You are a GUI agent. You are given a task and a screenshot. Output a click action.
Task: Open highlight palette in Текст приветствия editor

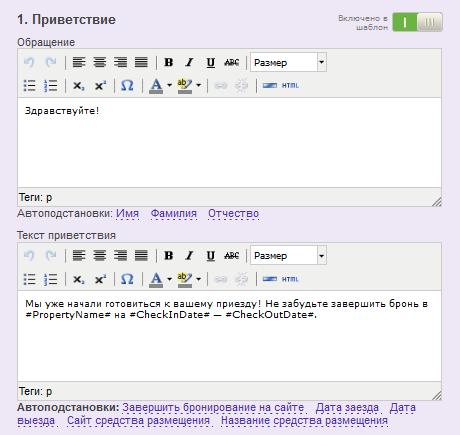coord(198,279)
